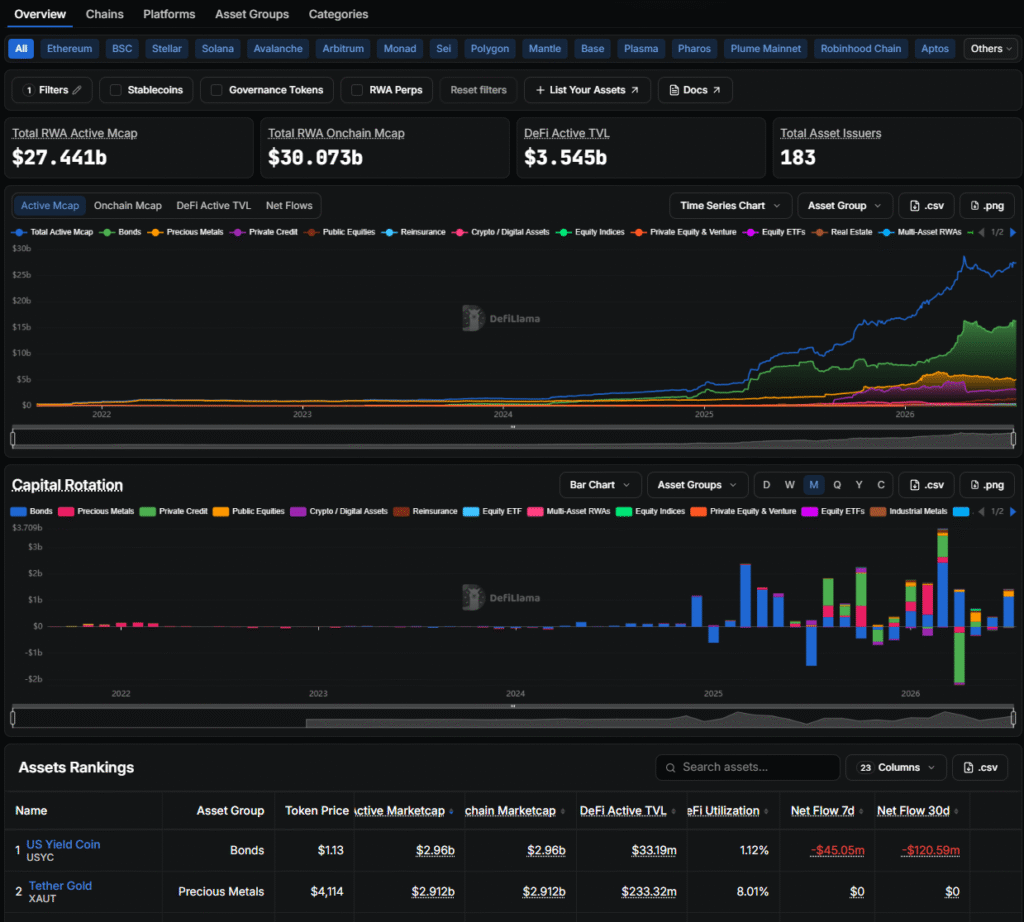Open the Bar Chart type dropdown
The width and height of the screenshot is (1024, 922).
(x=600, y=485)
